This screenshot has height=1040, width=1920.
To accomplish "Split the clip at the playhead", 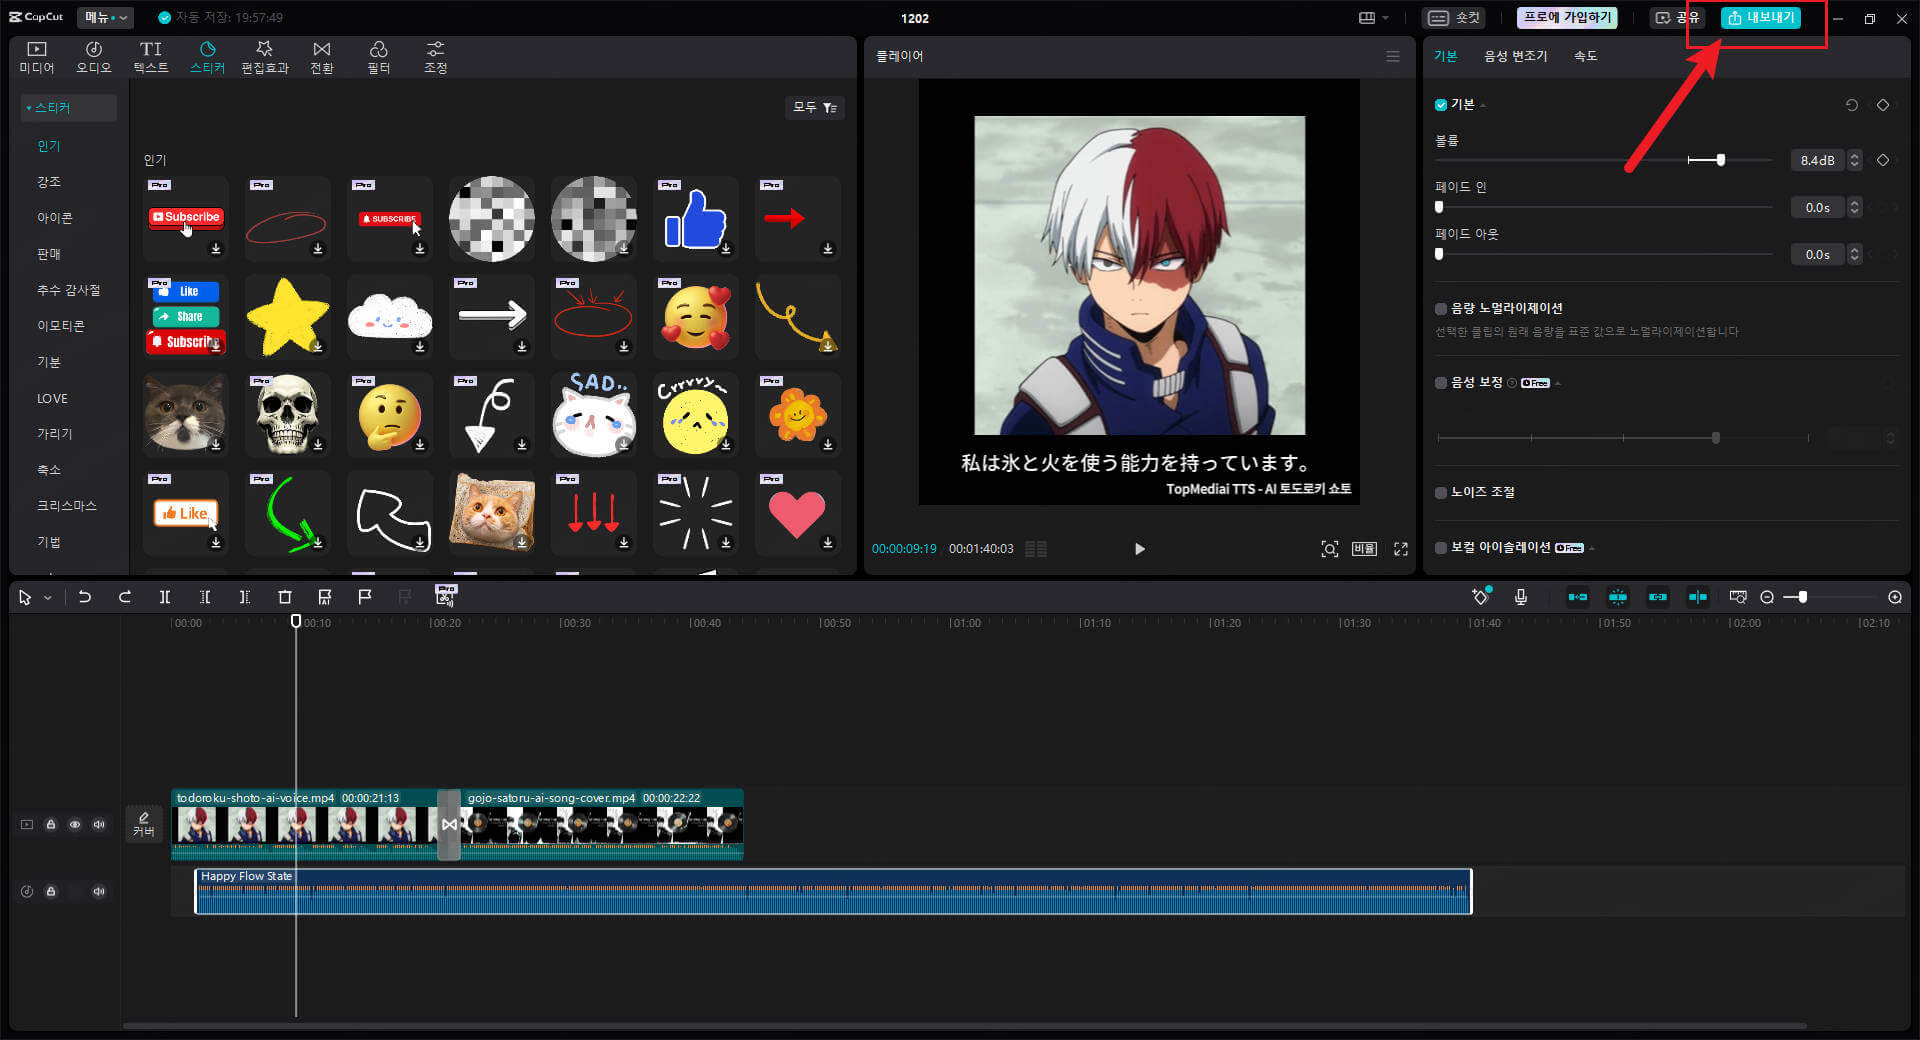I will coord(165,597).
